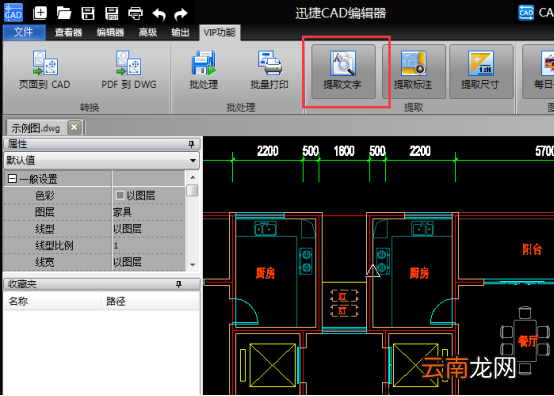Select the VIP功能 tab
Viewport: 554px width, 396px height.
point(219,32)
